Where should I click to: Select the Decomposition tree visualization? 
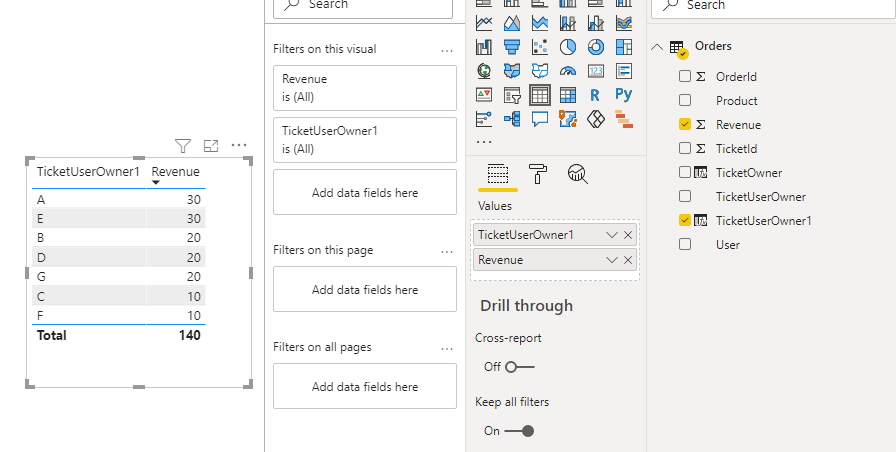coord(512,119)
